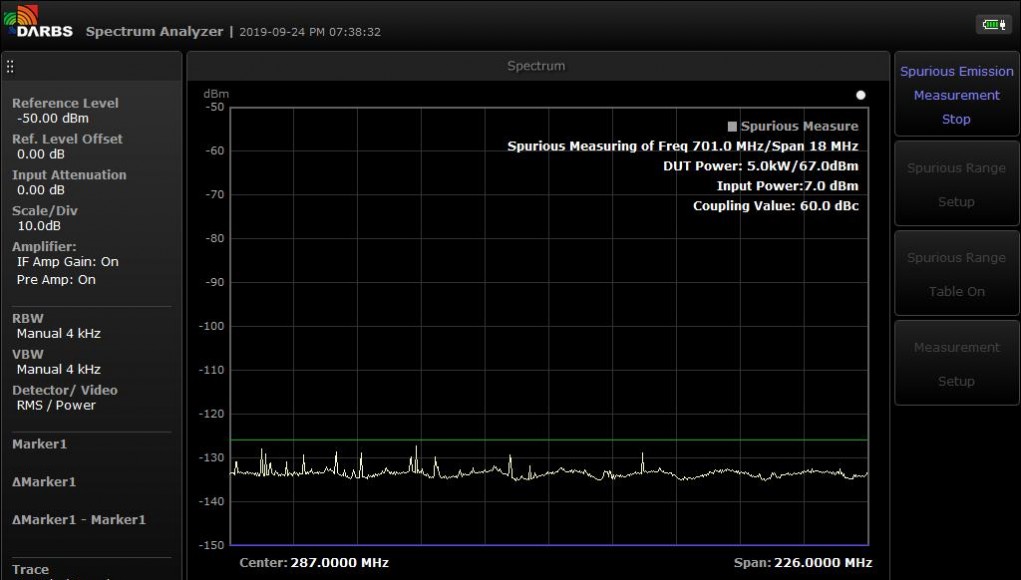This screenshot has height=580, width=1021.
Task: Toggle the Spurious Measure legend square
Action: coord(732,126)
